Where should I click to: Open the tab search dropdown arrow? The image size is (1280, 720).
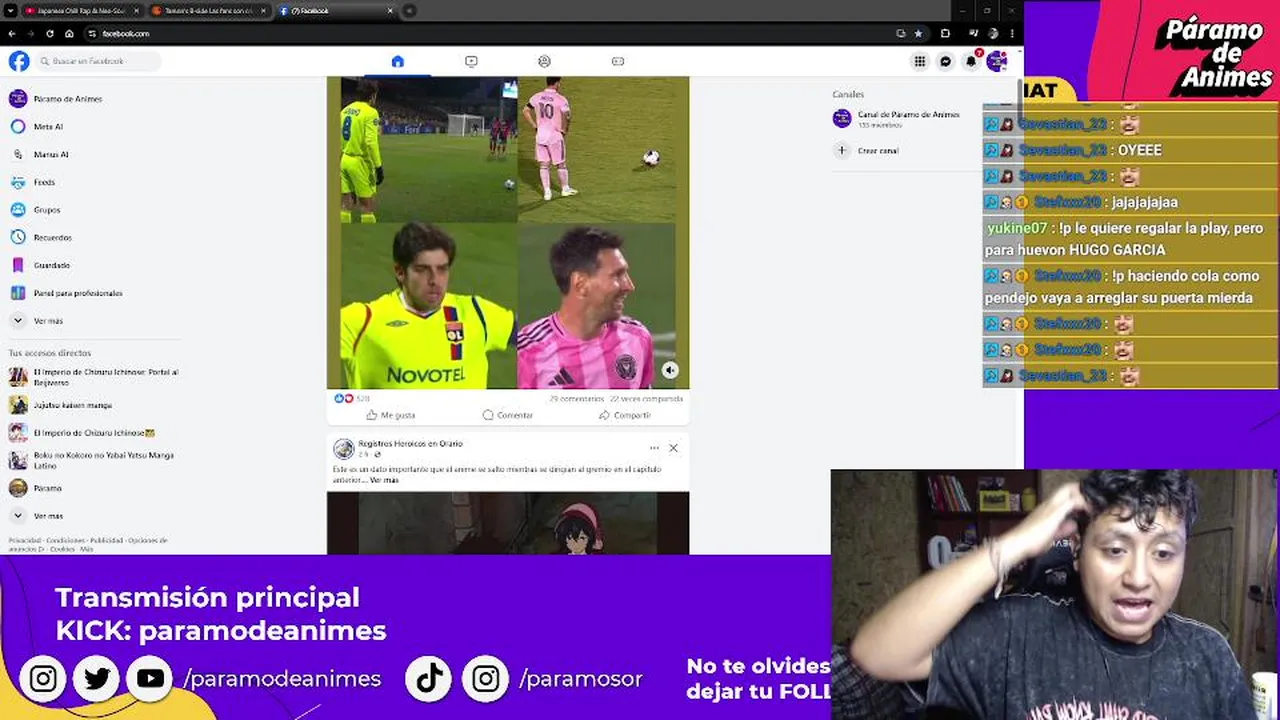[9, 10]
